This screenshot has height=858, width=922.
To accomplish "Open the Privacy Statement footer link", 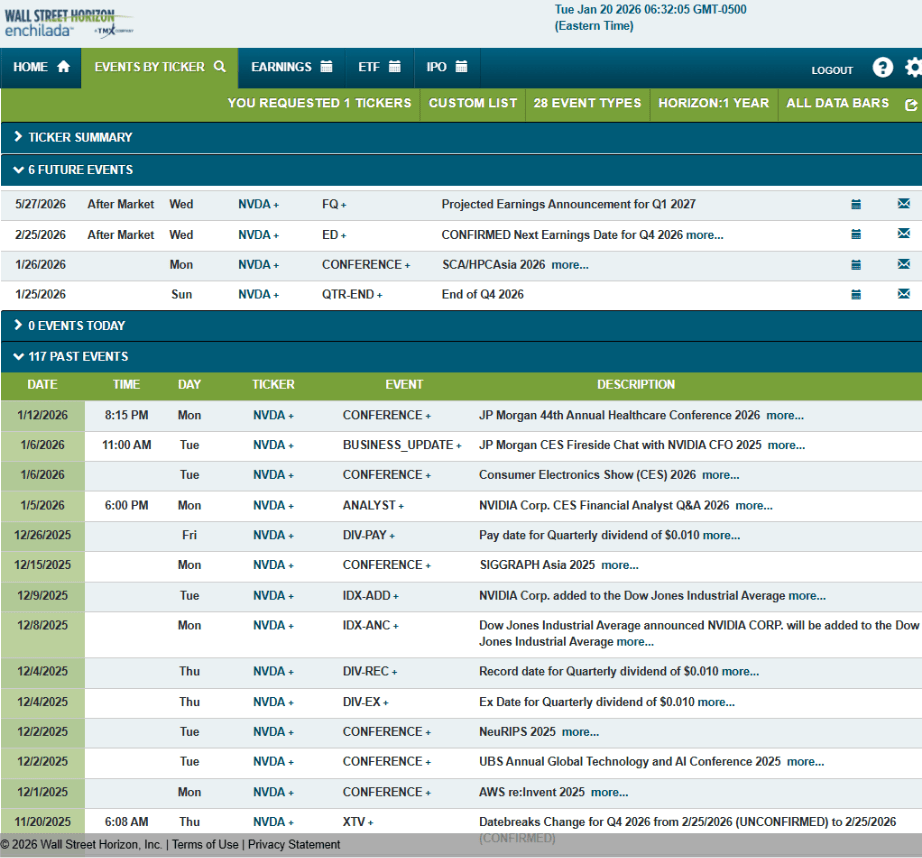I will (294, 845).
